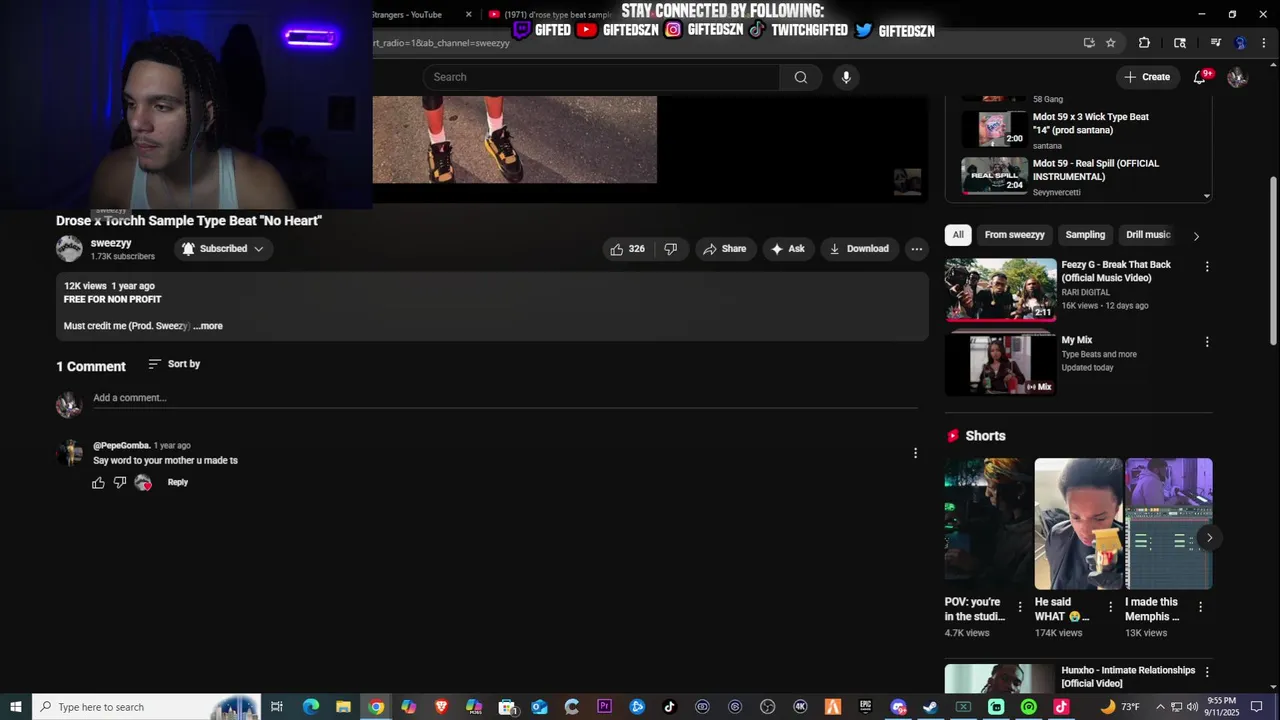Image resolution: width=1280 pixels, height=720 pixels.
Task: Activate voice search microphone
Action: coord(846,77)
